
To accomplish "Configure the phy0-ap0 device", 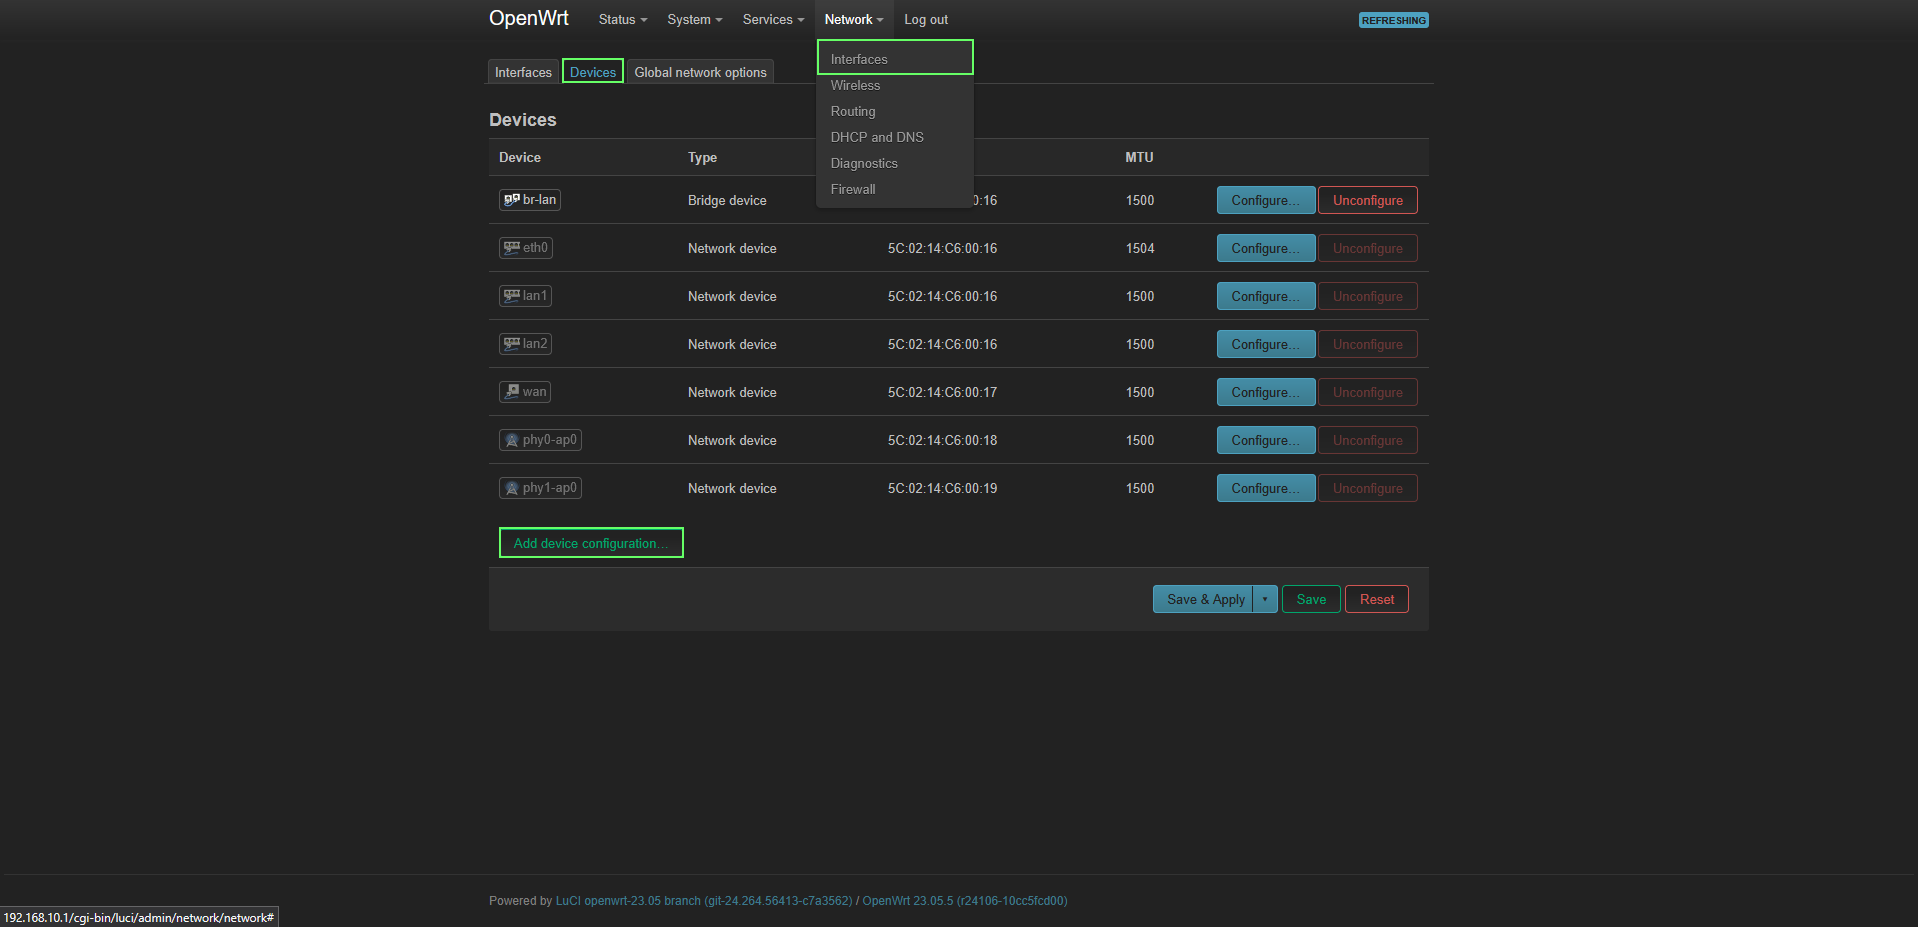I will (x=1266, y=440).
